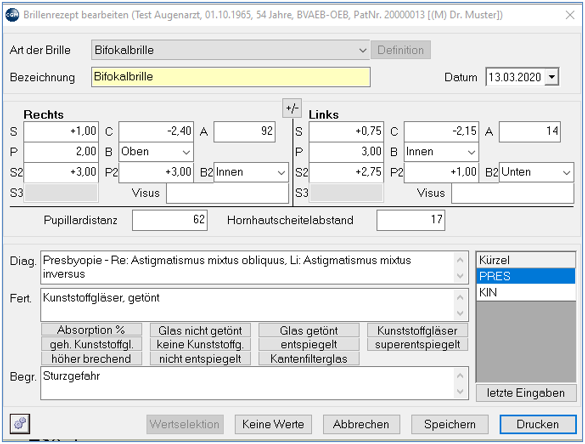Save prescription with Speichern
The image size is (585, 444).
tap(450, 424)
